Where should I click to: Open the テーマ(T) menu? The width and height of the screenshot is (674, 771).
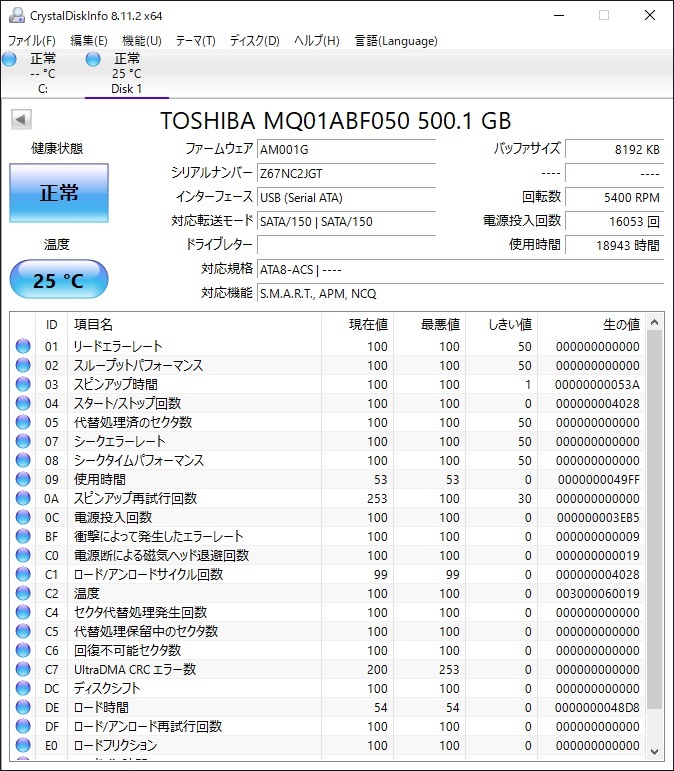tap(195, 41)
